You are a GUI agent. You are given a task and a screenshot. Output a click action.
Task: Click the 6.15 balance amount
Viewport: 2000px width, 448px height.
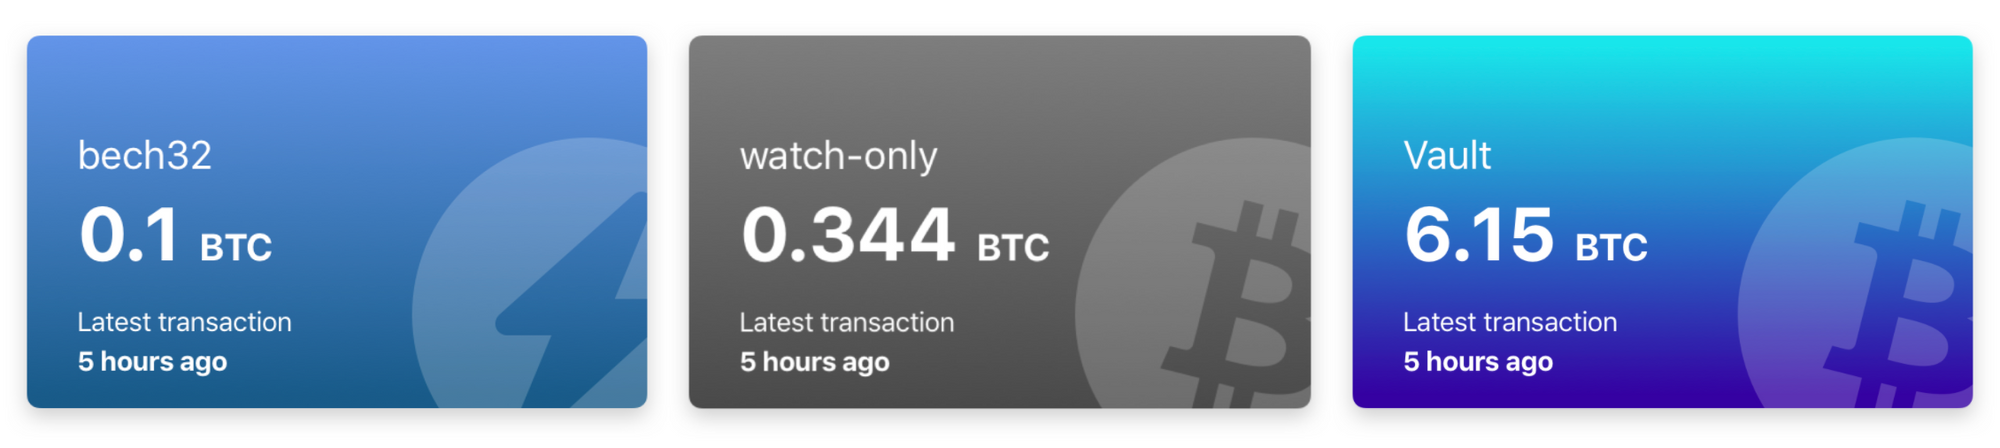1478,236
